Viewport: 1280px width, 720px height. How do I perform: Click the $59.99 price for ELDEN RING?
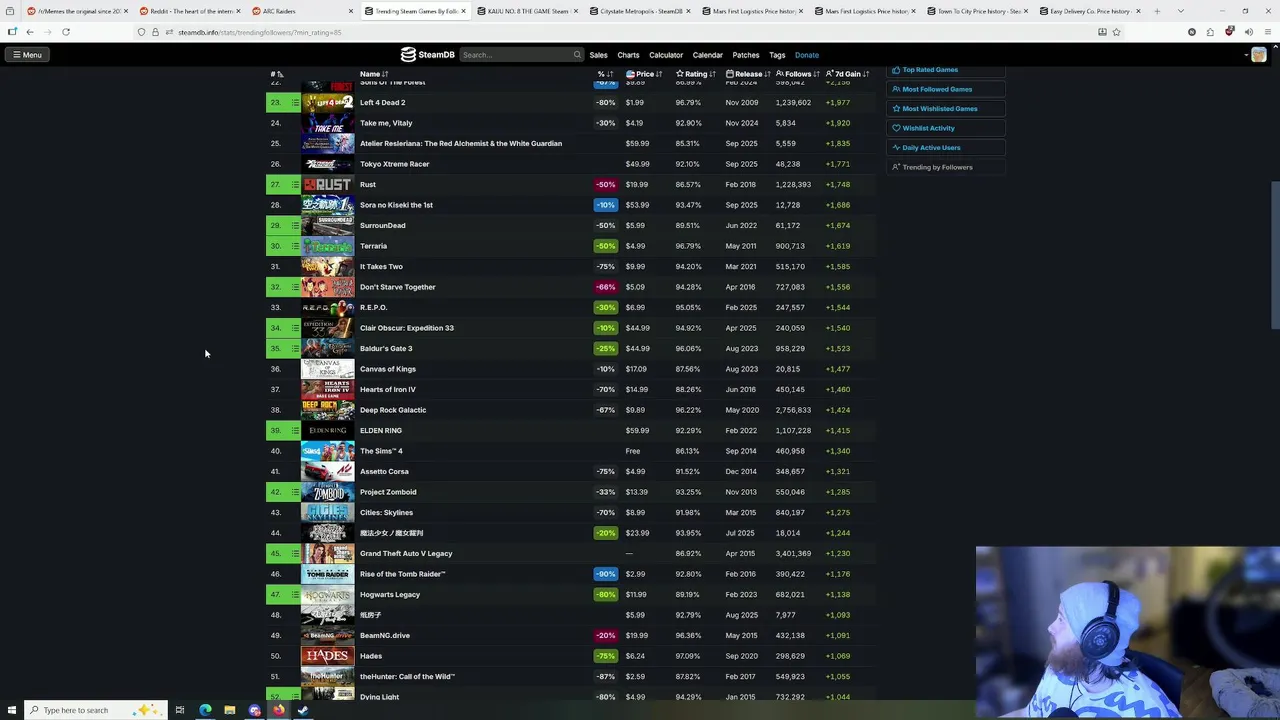(637, 431)
